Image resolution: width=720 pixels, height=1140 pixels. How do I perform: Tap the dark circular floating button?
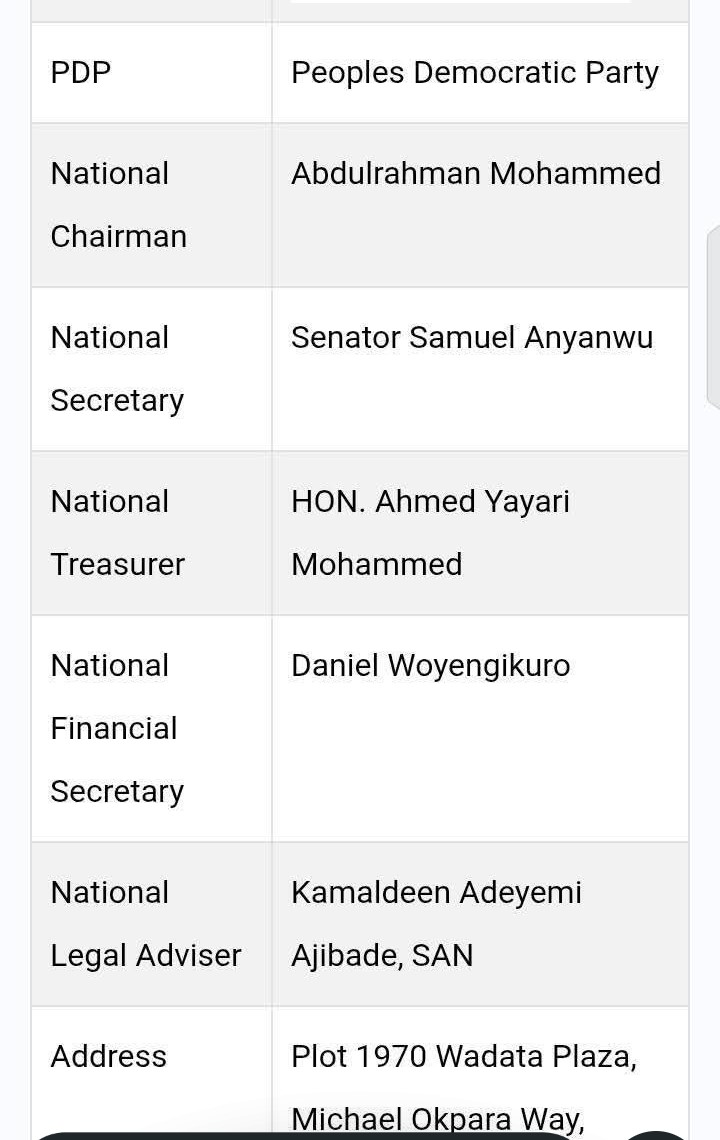coord(658,1133)
